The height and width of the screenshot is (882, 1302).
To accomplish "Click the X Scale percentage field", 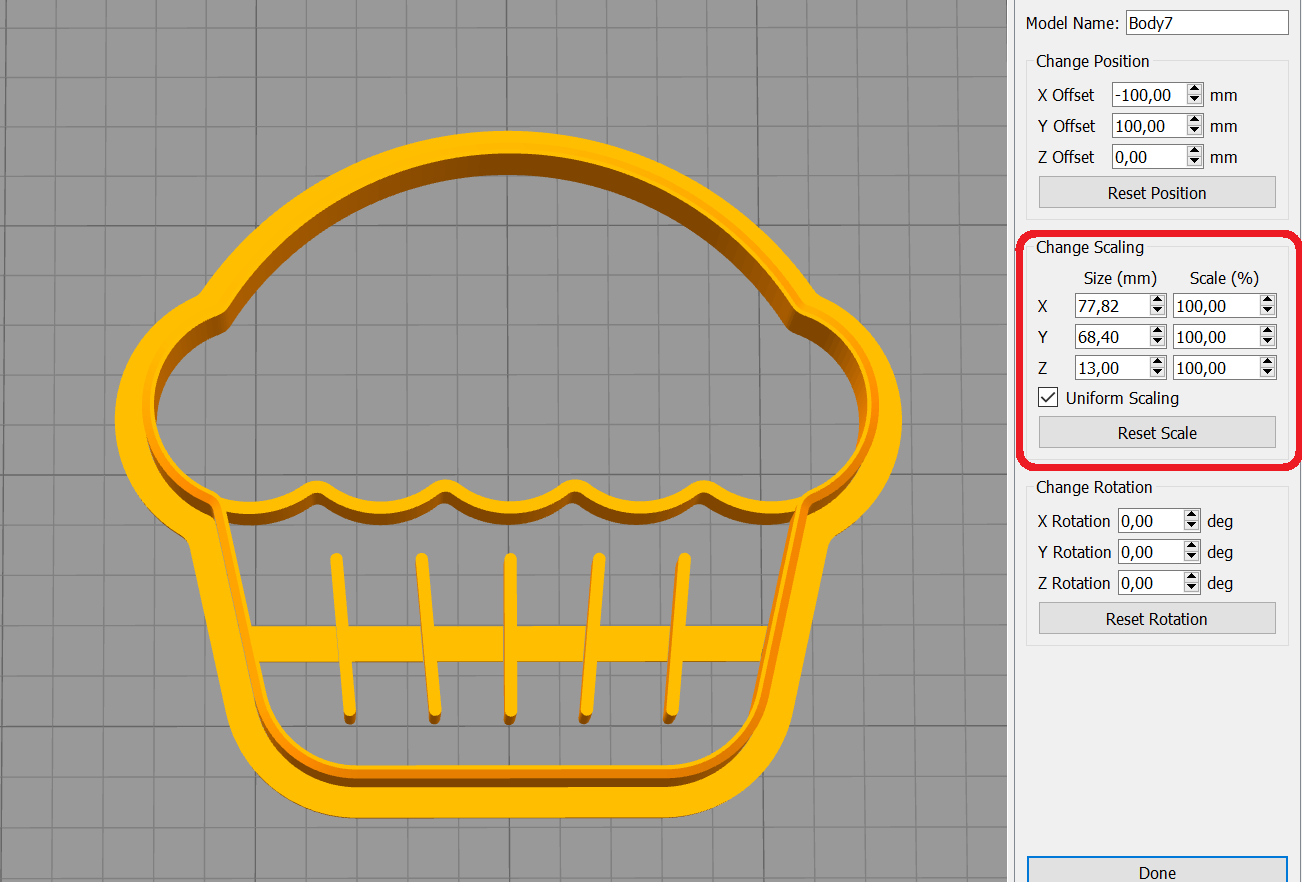I will [1216, 306].
